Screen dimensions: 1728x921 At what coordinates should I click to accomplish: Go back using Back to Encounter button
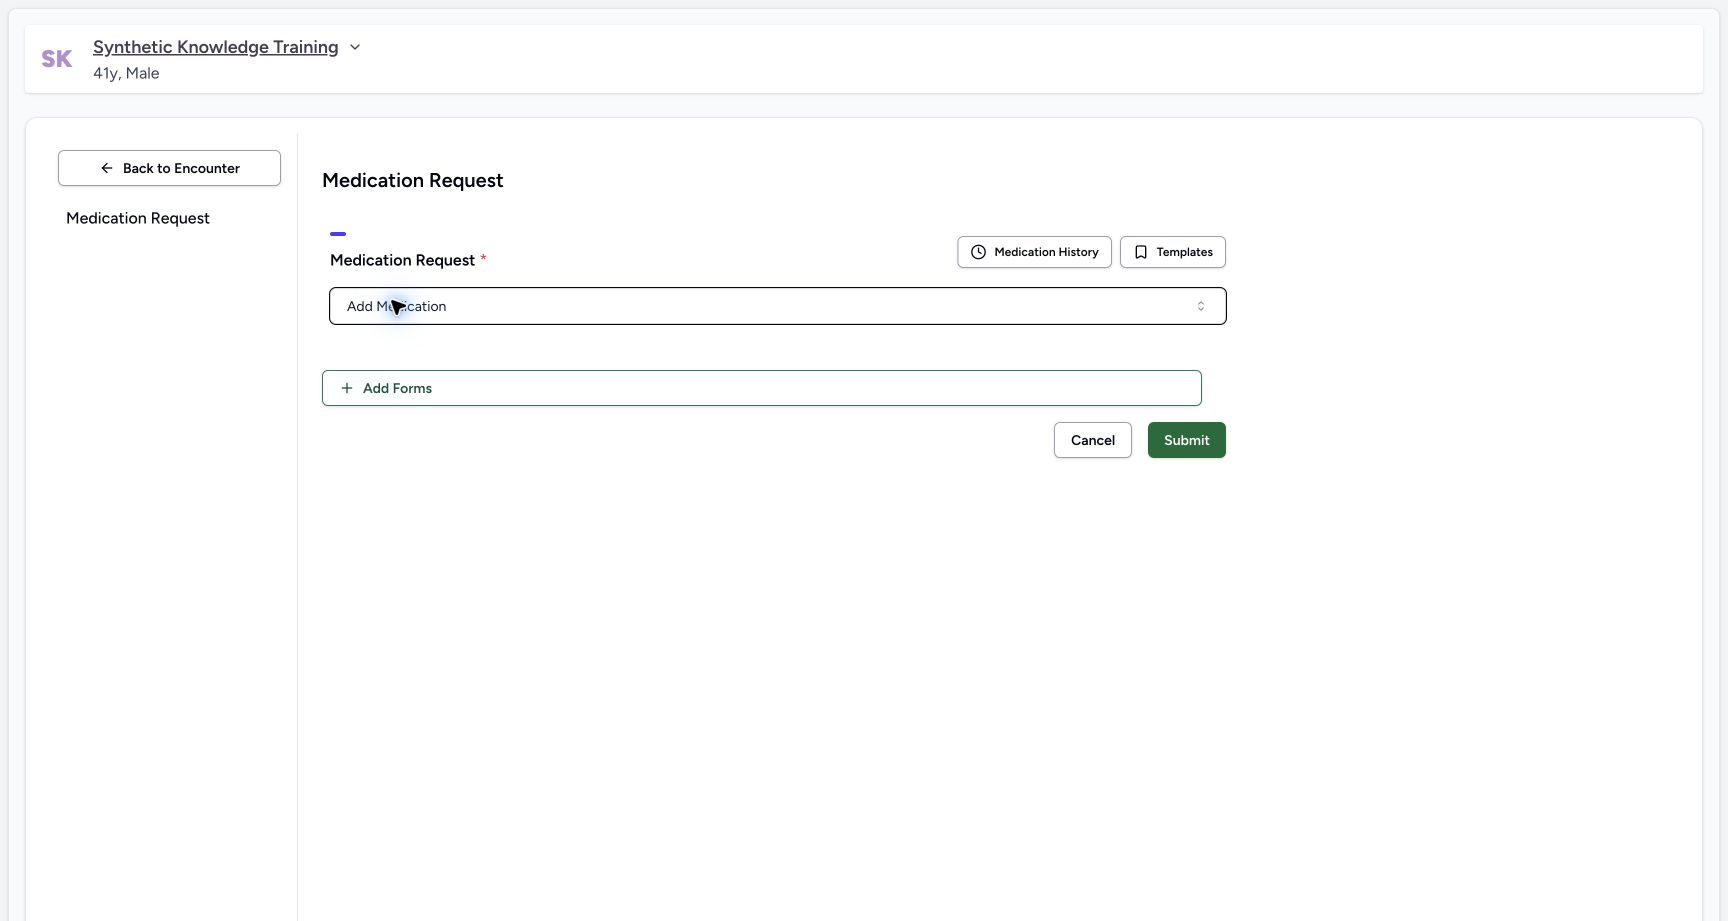(x=169, y=168)
